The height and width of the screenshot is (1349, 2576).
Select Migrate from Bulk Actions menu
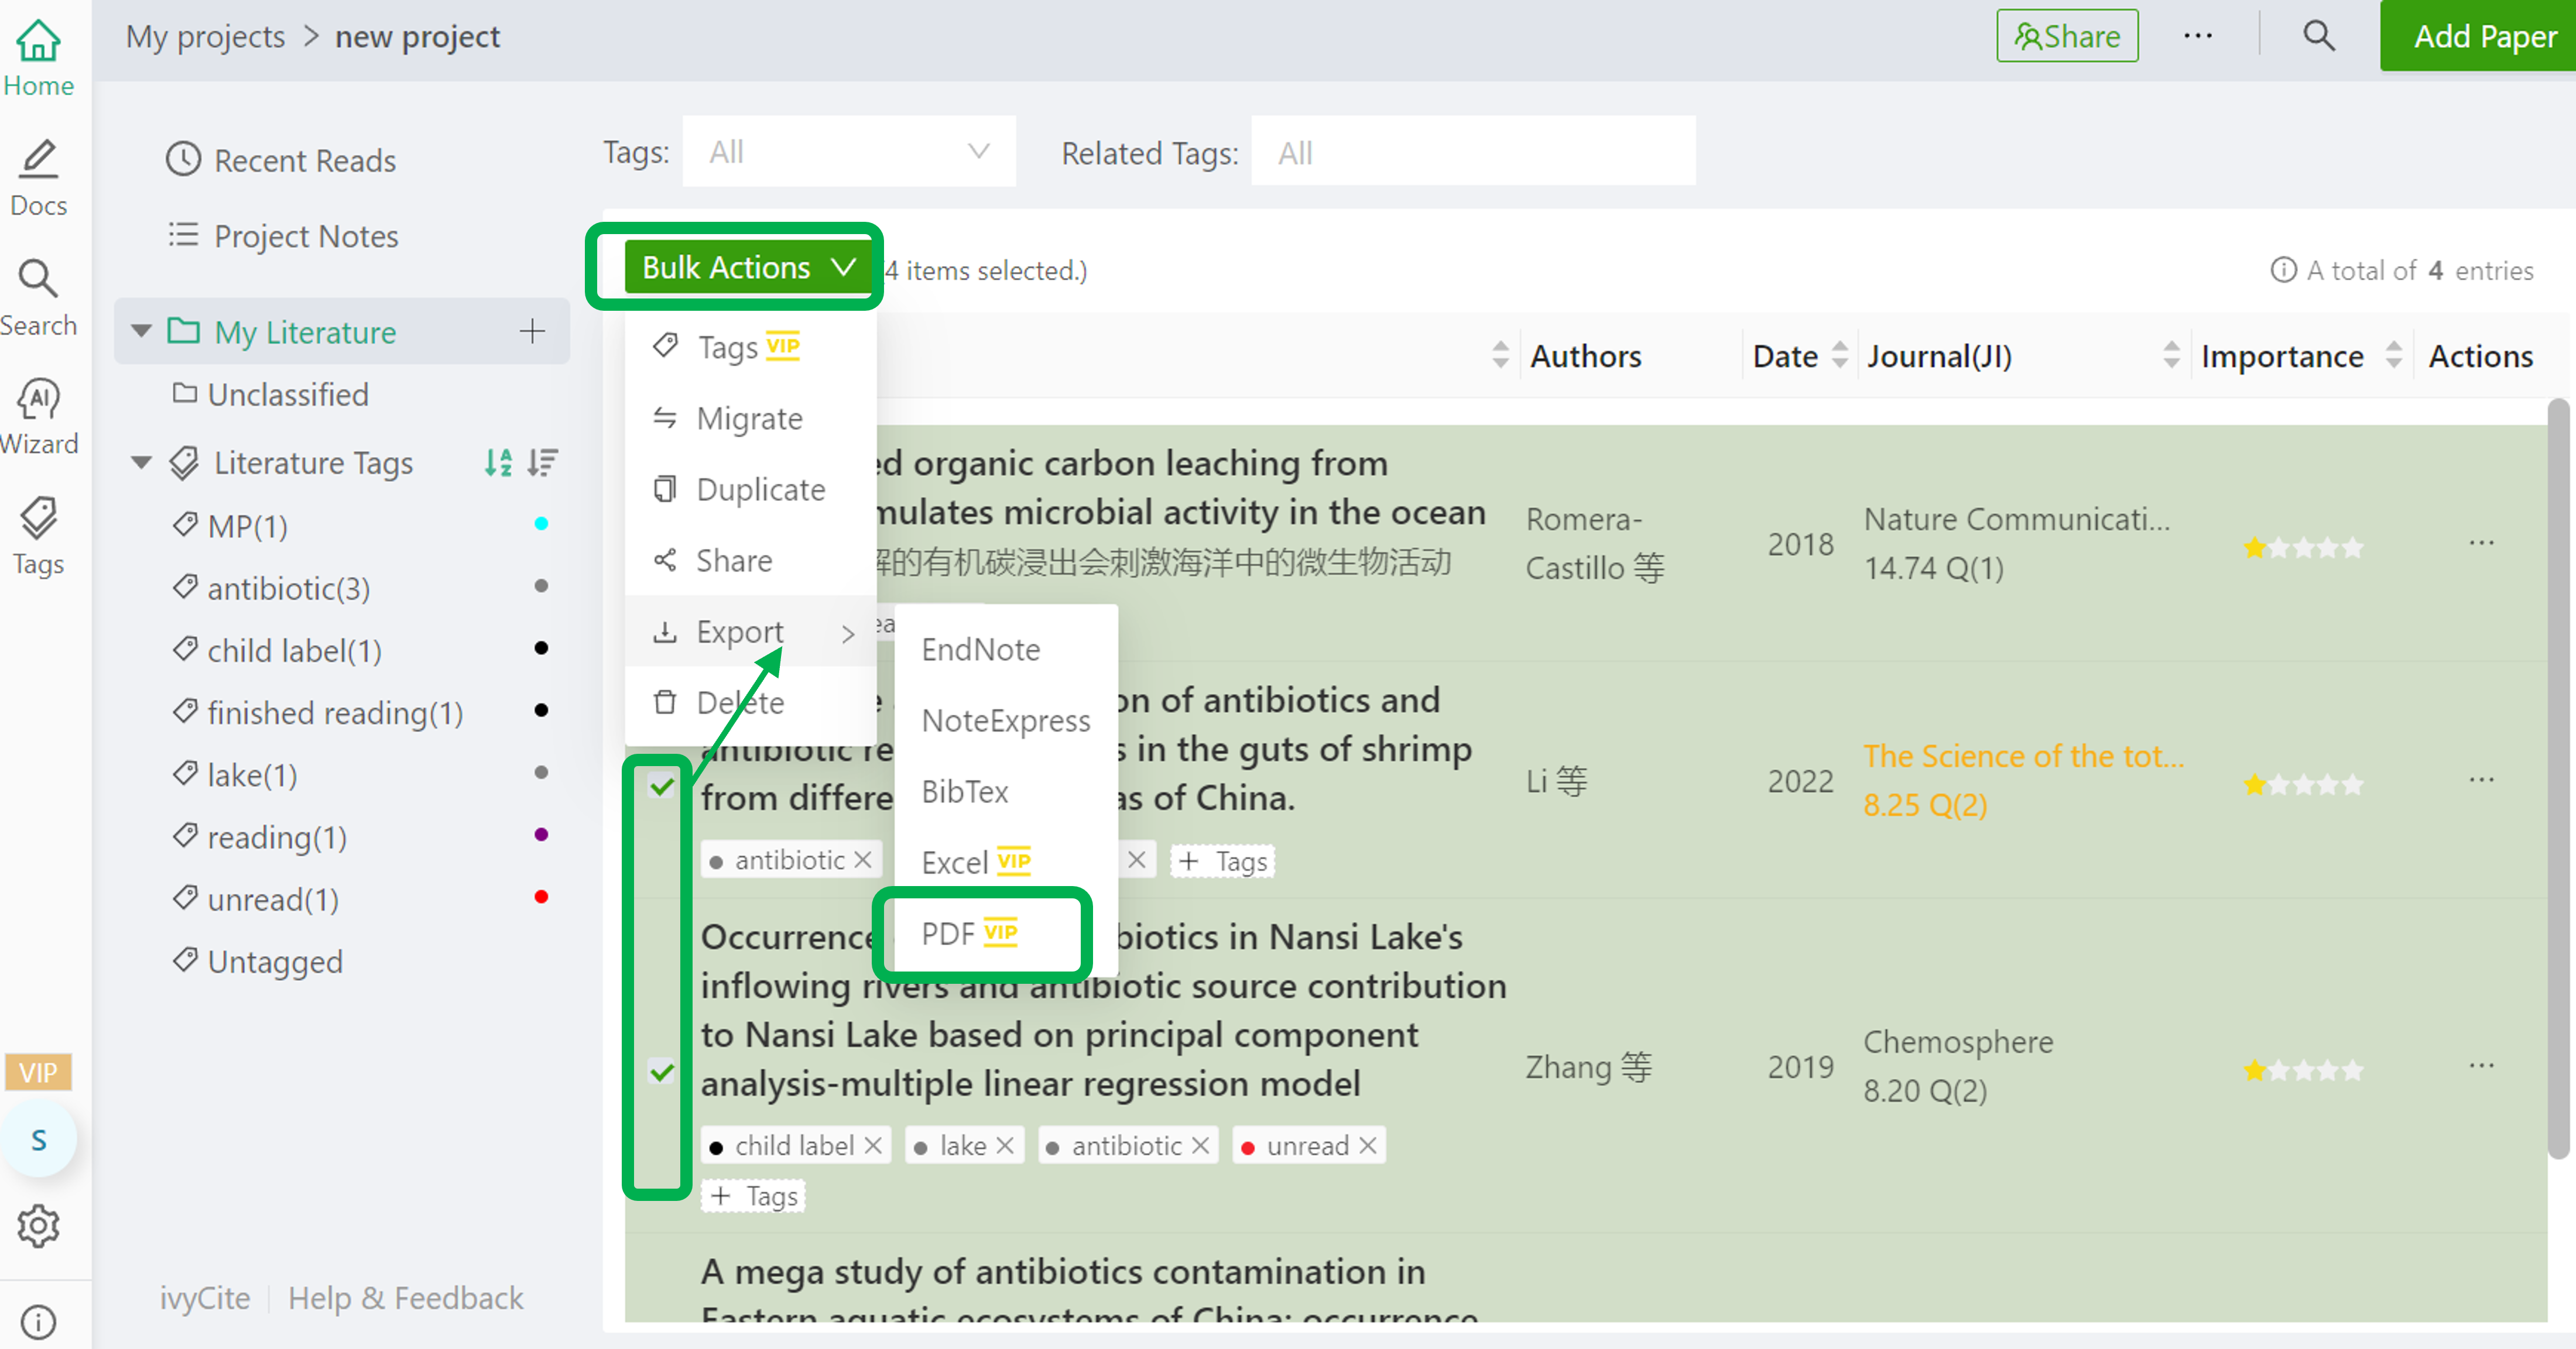[x=750, y=418]
